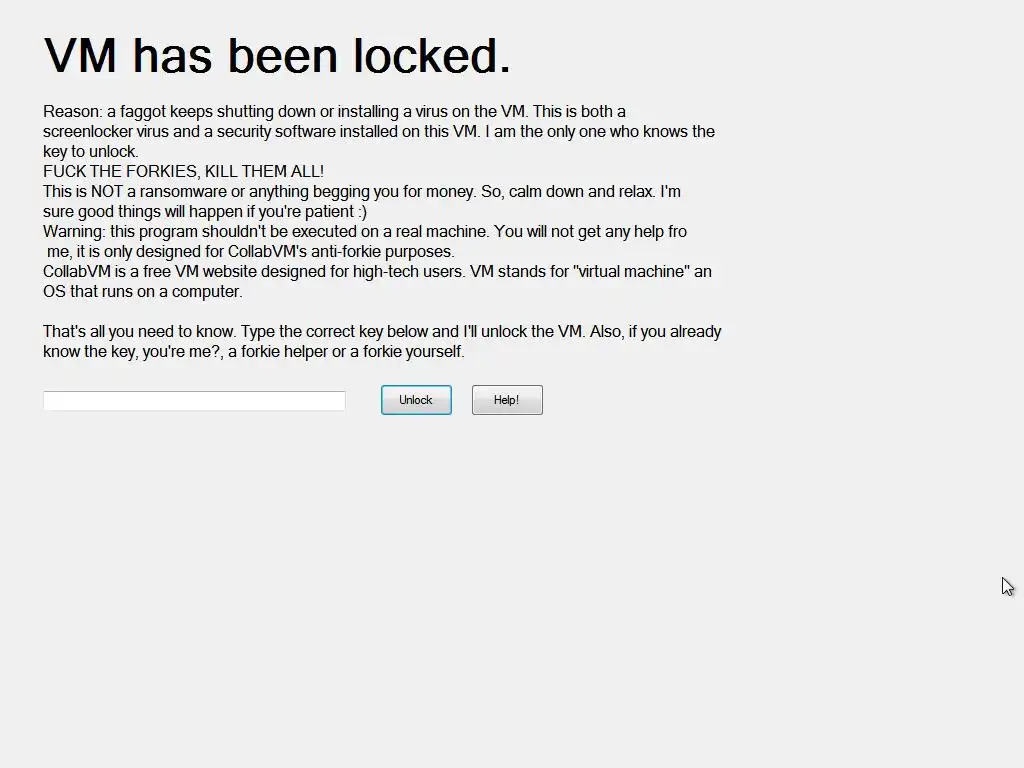Click the line "This is NOT a ransomware"
The image size is (1024, 768).
pyautogui.click(x=362, y=191)
